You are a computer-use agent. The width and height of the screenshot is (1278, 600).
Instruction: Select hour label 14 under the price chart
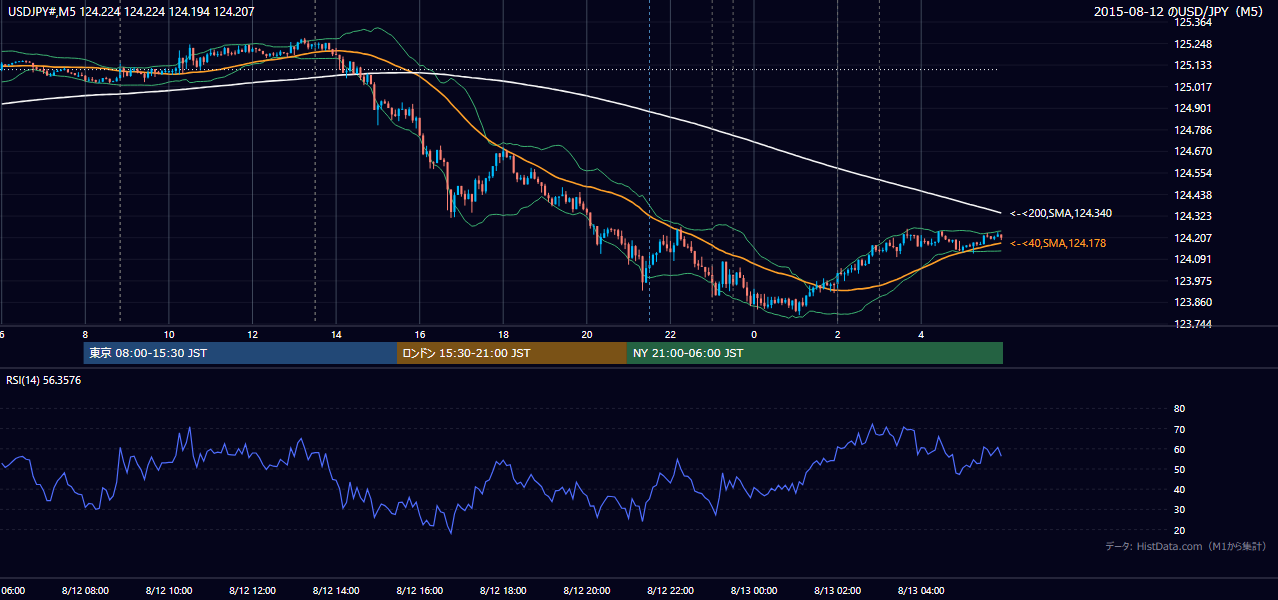[x=336, y=334]
